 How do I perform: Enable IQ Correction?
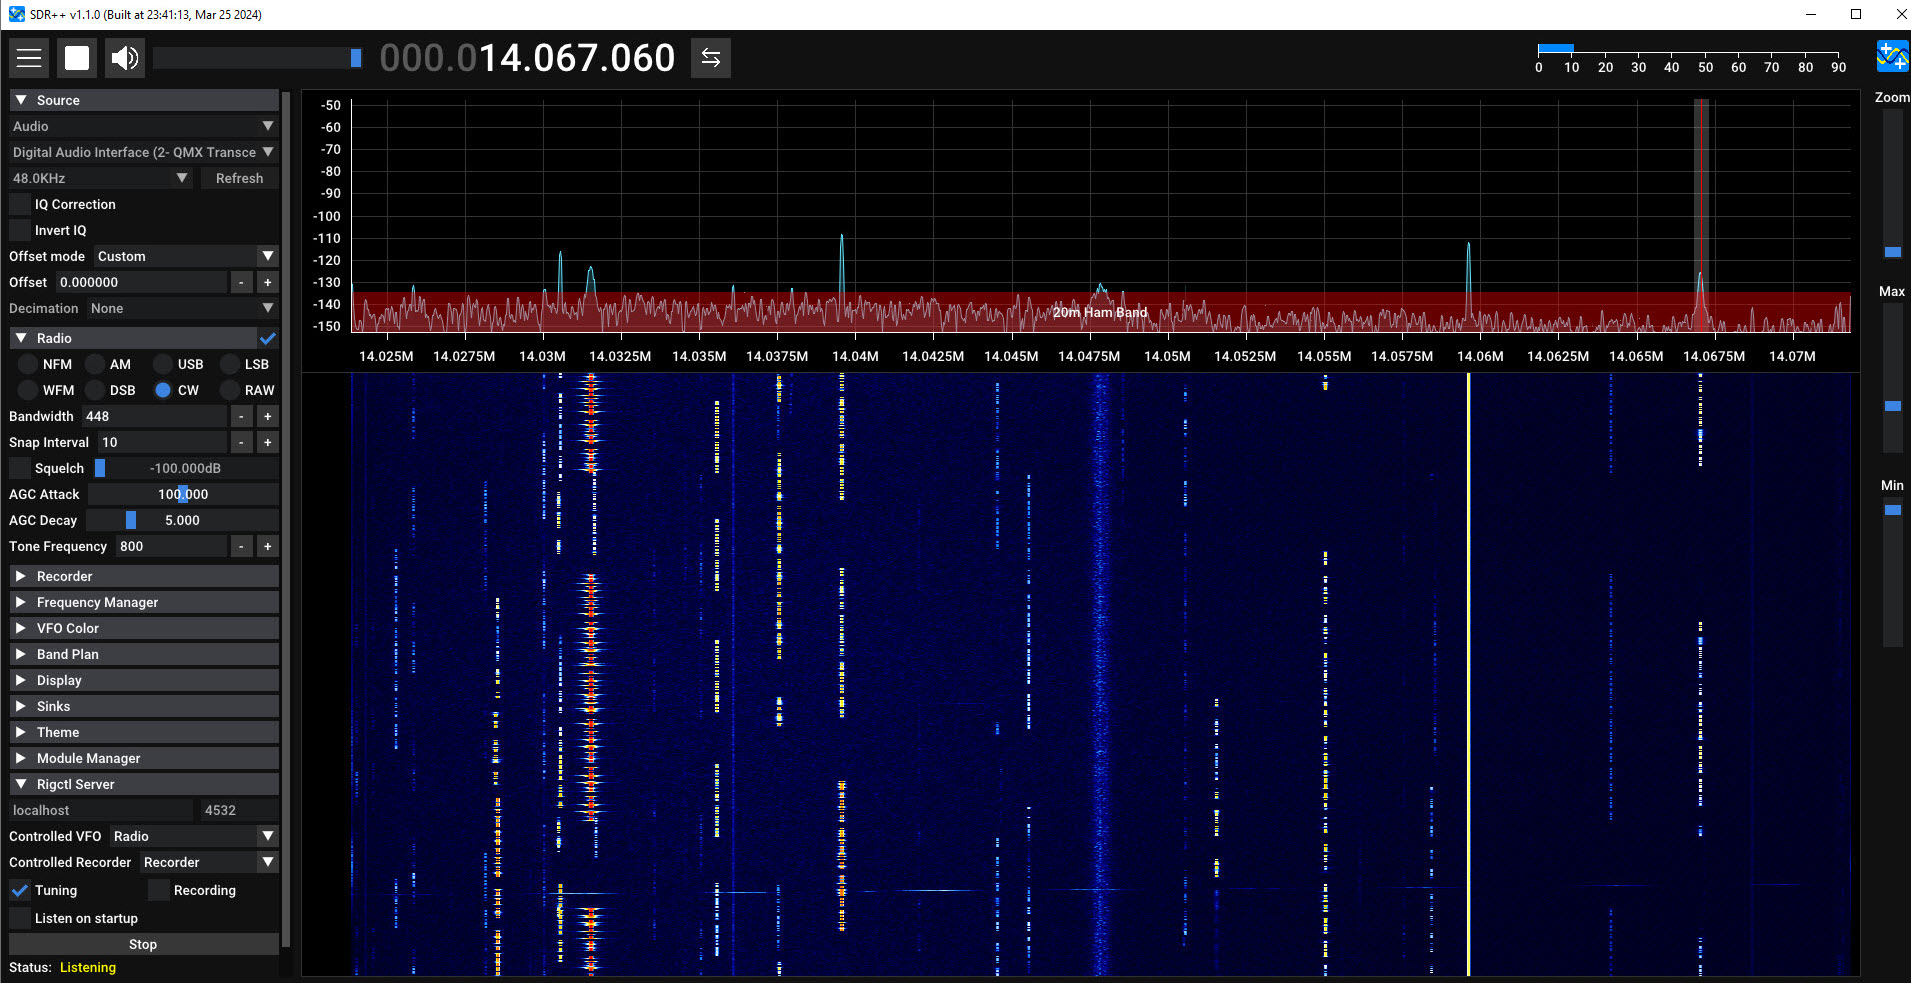pyautogui.click(x=19, y=204)
